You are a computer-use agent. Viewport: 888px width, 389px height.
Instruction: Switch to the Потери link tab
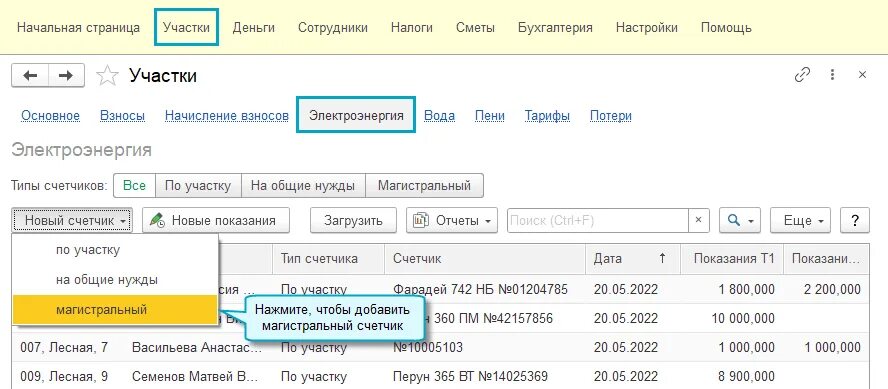click(x=610, y=116)
